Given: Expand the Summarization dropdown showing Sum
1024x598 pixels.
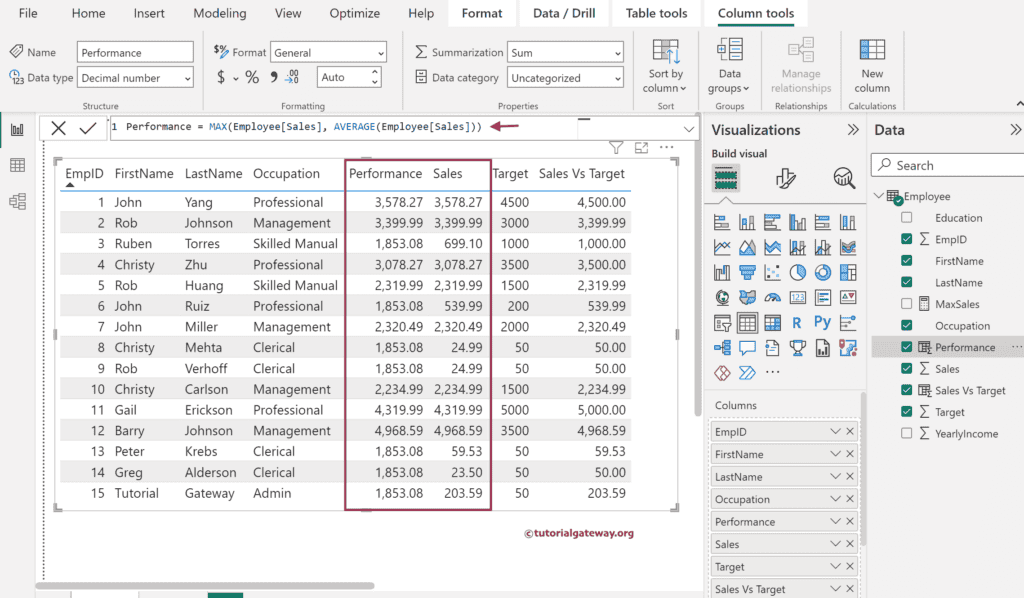Looking at the screenshot, I should [565, 52].
